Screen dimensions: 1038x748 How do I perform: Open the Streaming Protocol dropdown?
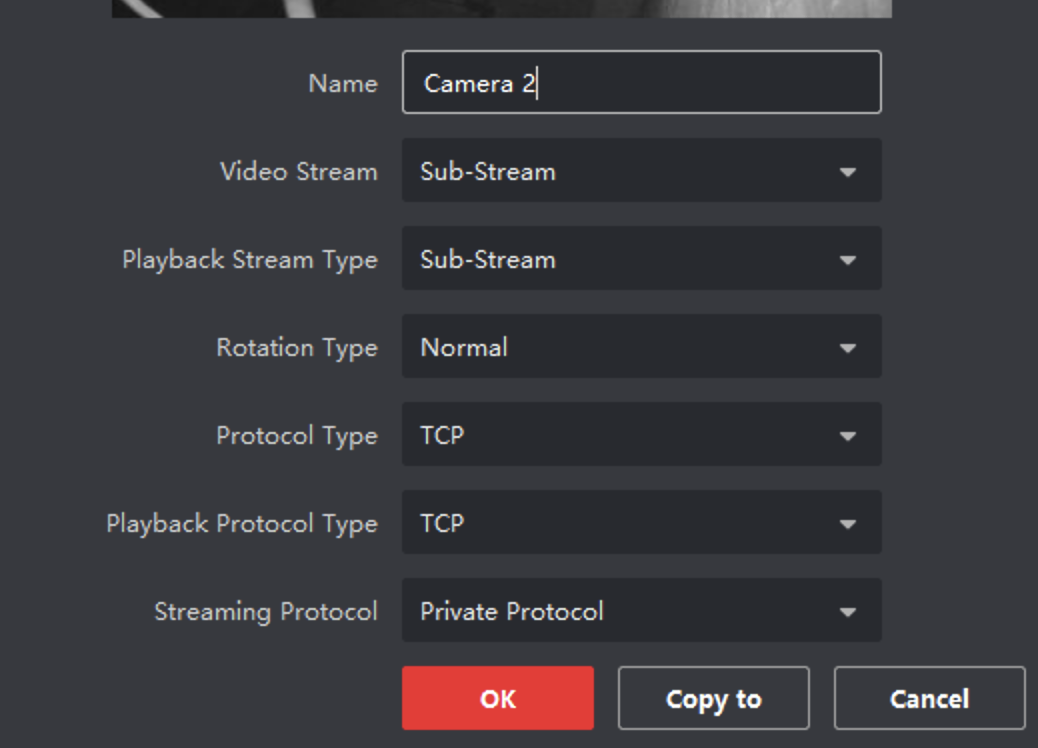[x=641, y=611]
